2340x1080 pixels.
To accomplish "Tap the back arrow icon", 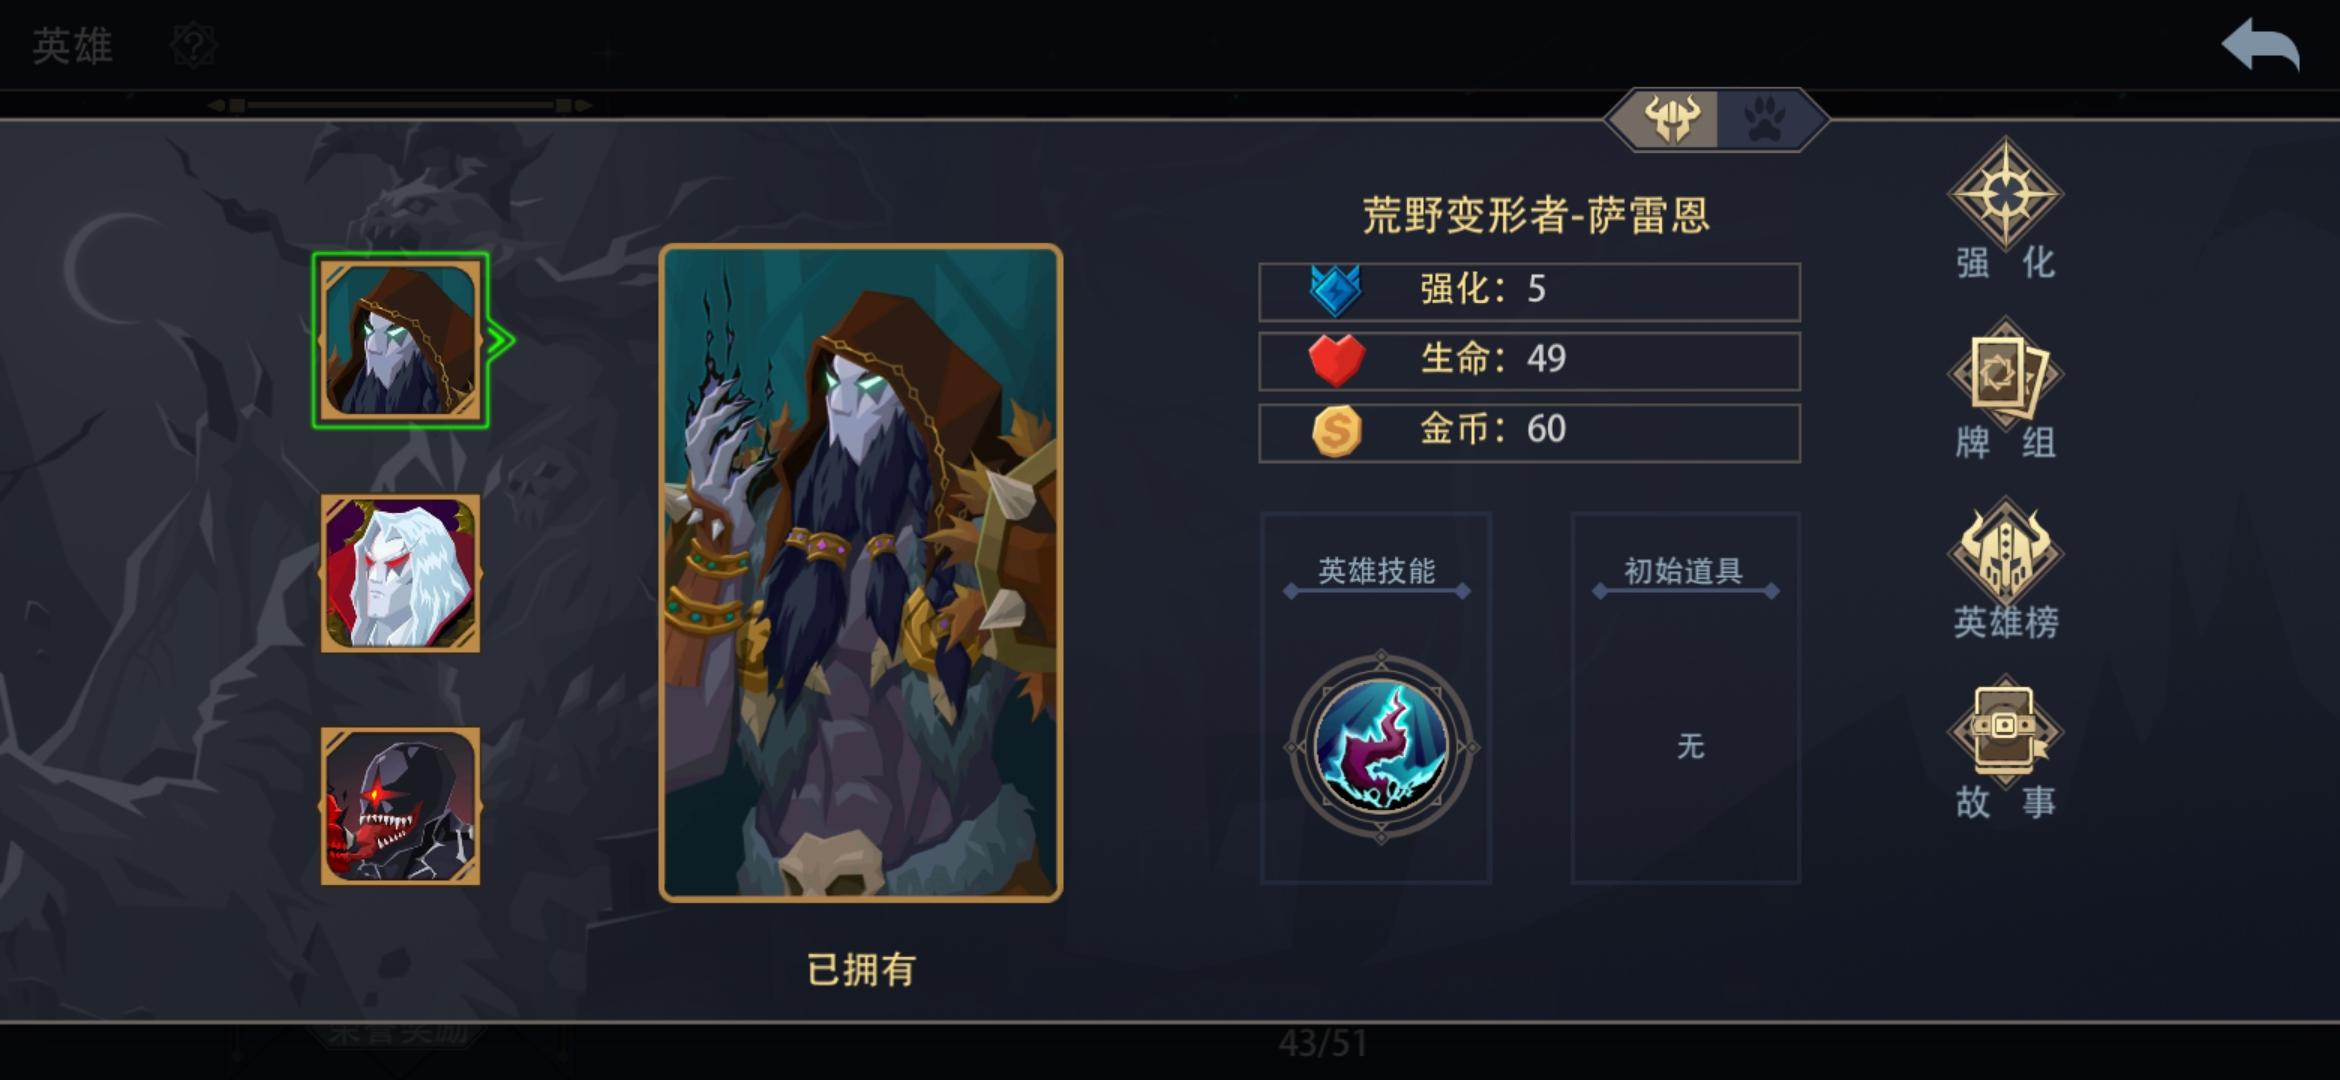I will pos(2260,45).
